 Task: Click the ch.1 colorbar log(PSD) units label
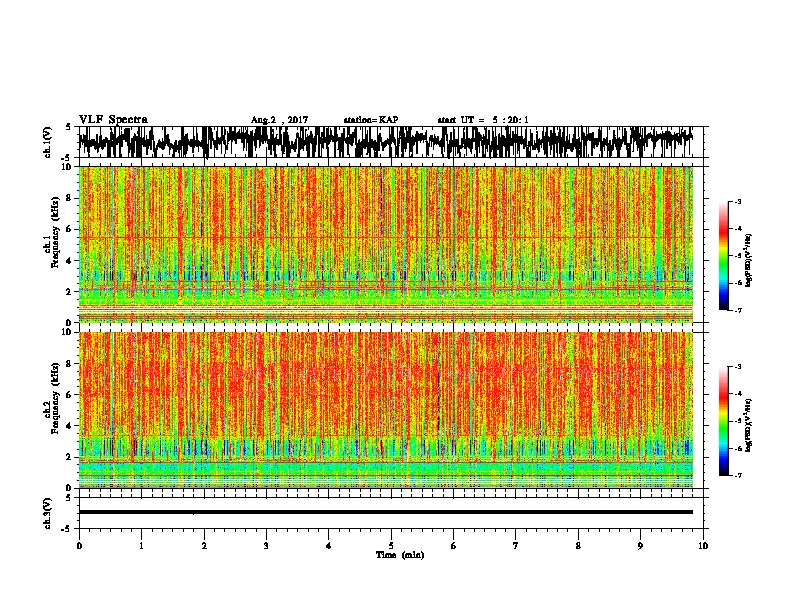749,261
